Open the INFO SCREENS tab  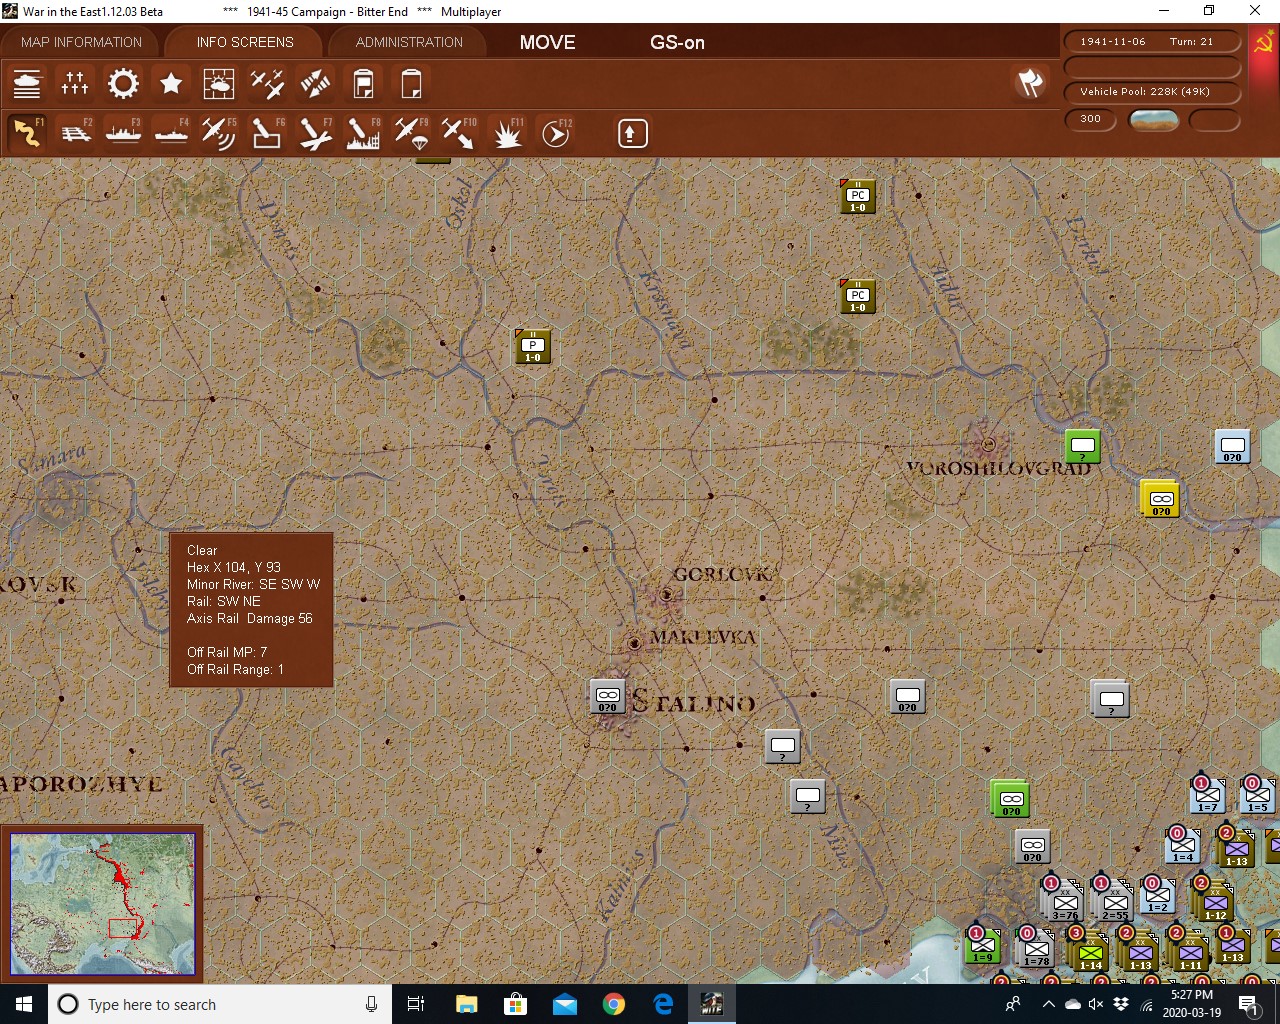coord(245,42)
